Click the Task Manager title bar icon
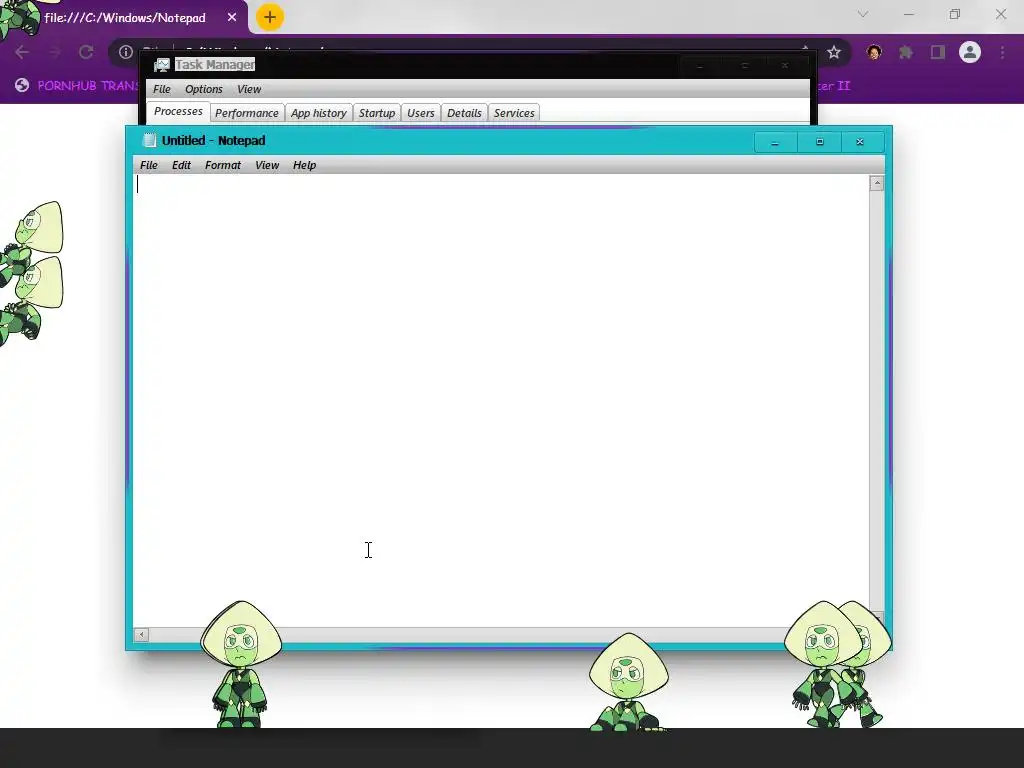1024x768 pixels. [161, 65]
